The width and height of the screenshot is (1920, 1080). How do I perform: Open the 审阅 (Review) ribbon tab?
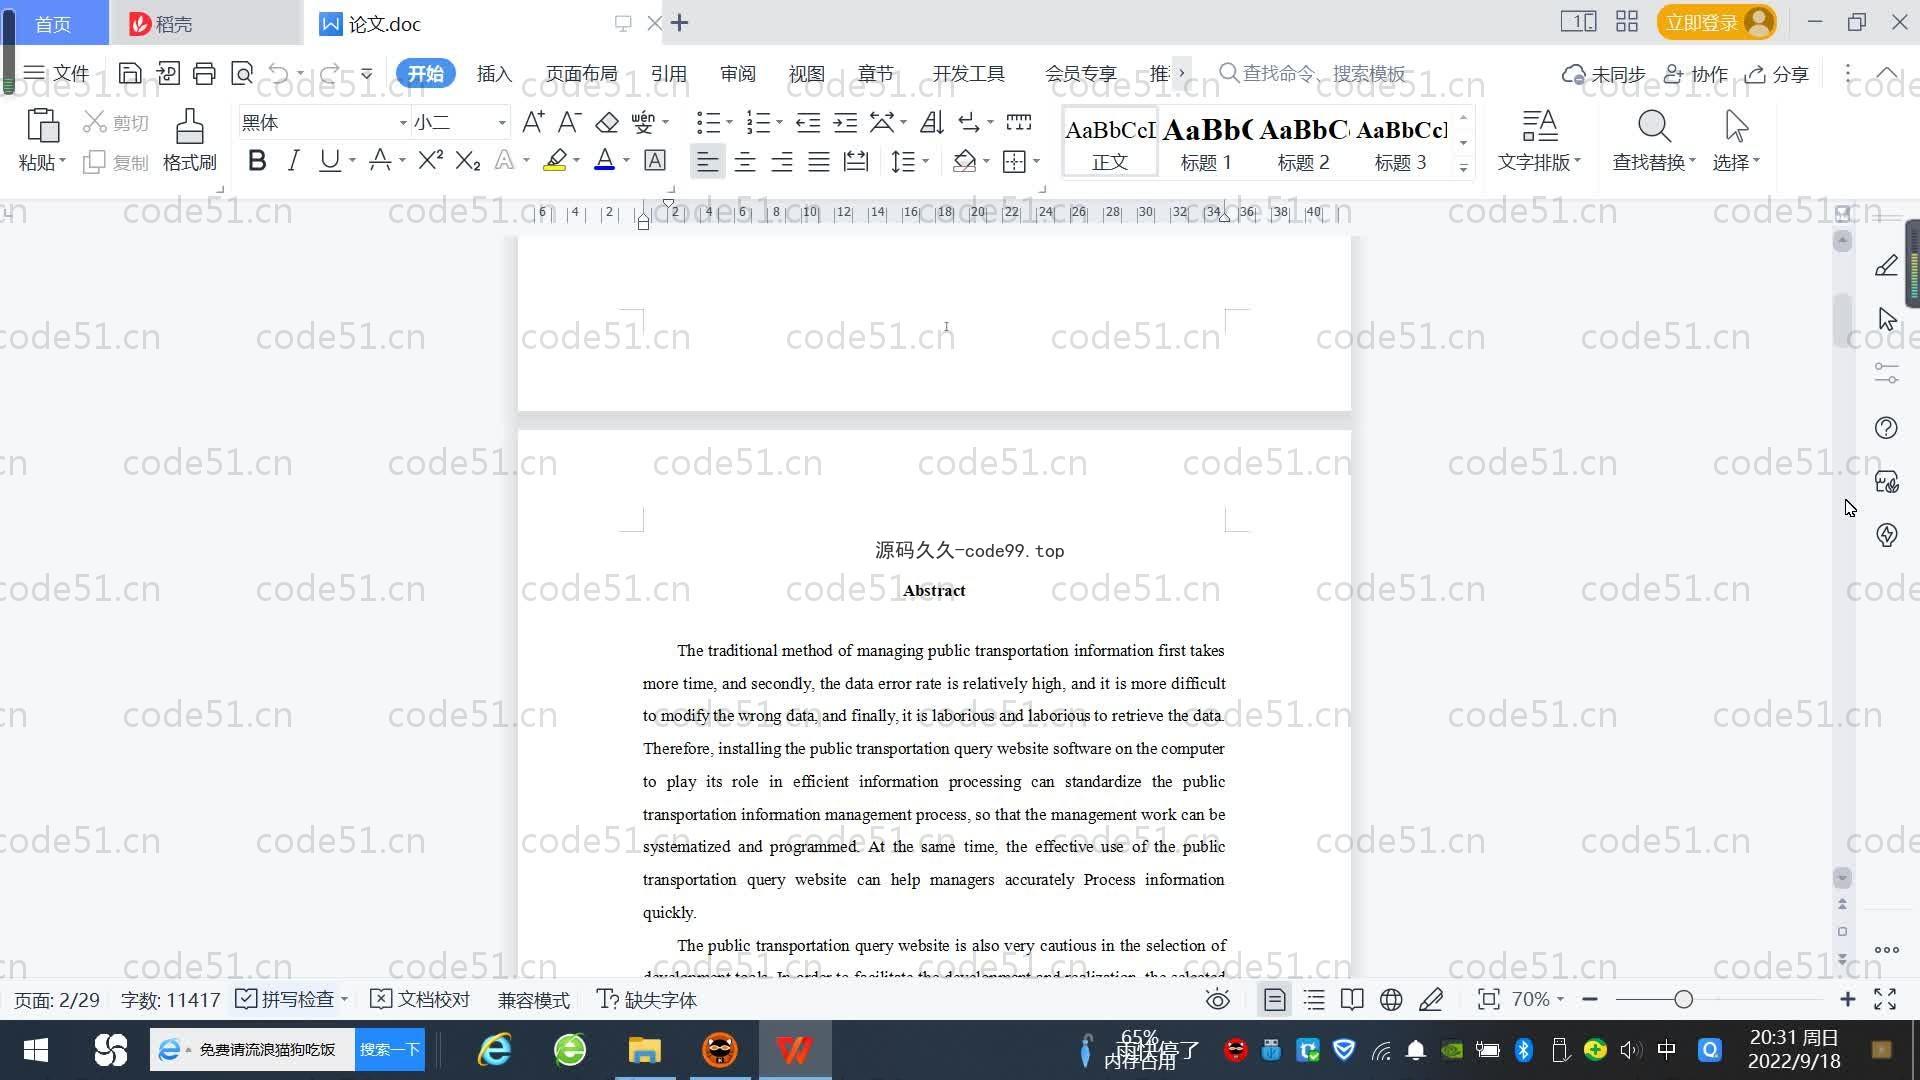(737, 74)
